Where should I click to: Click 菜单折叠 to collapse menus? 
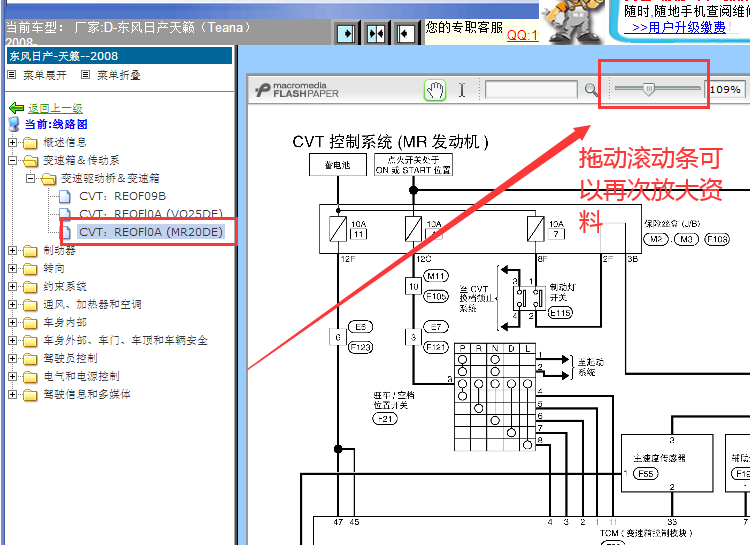click(119, 75)
